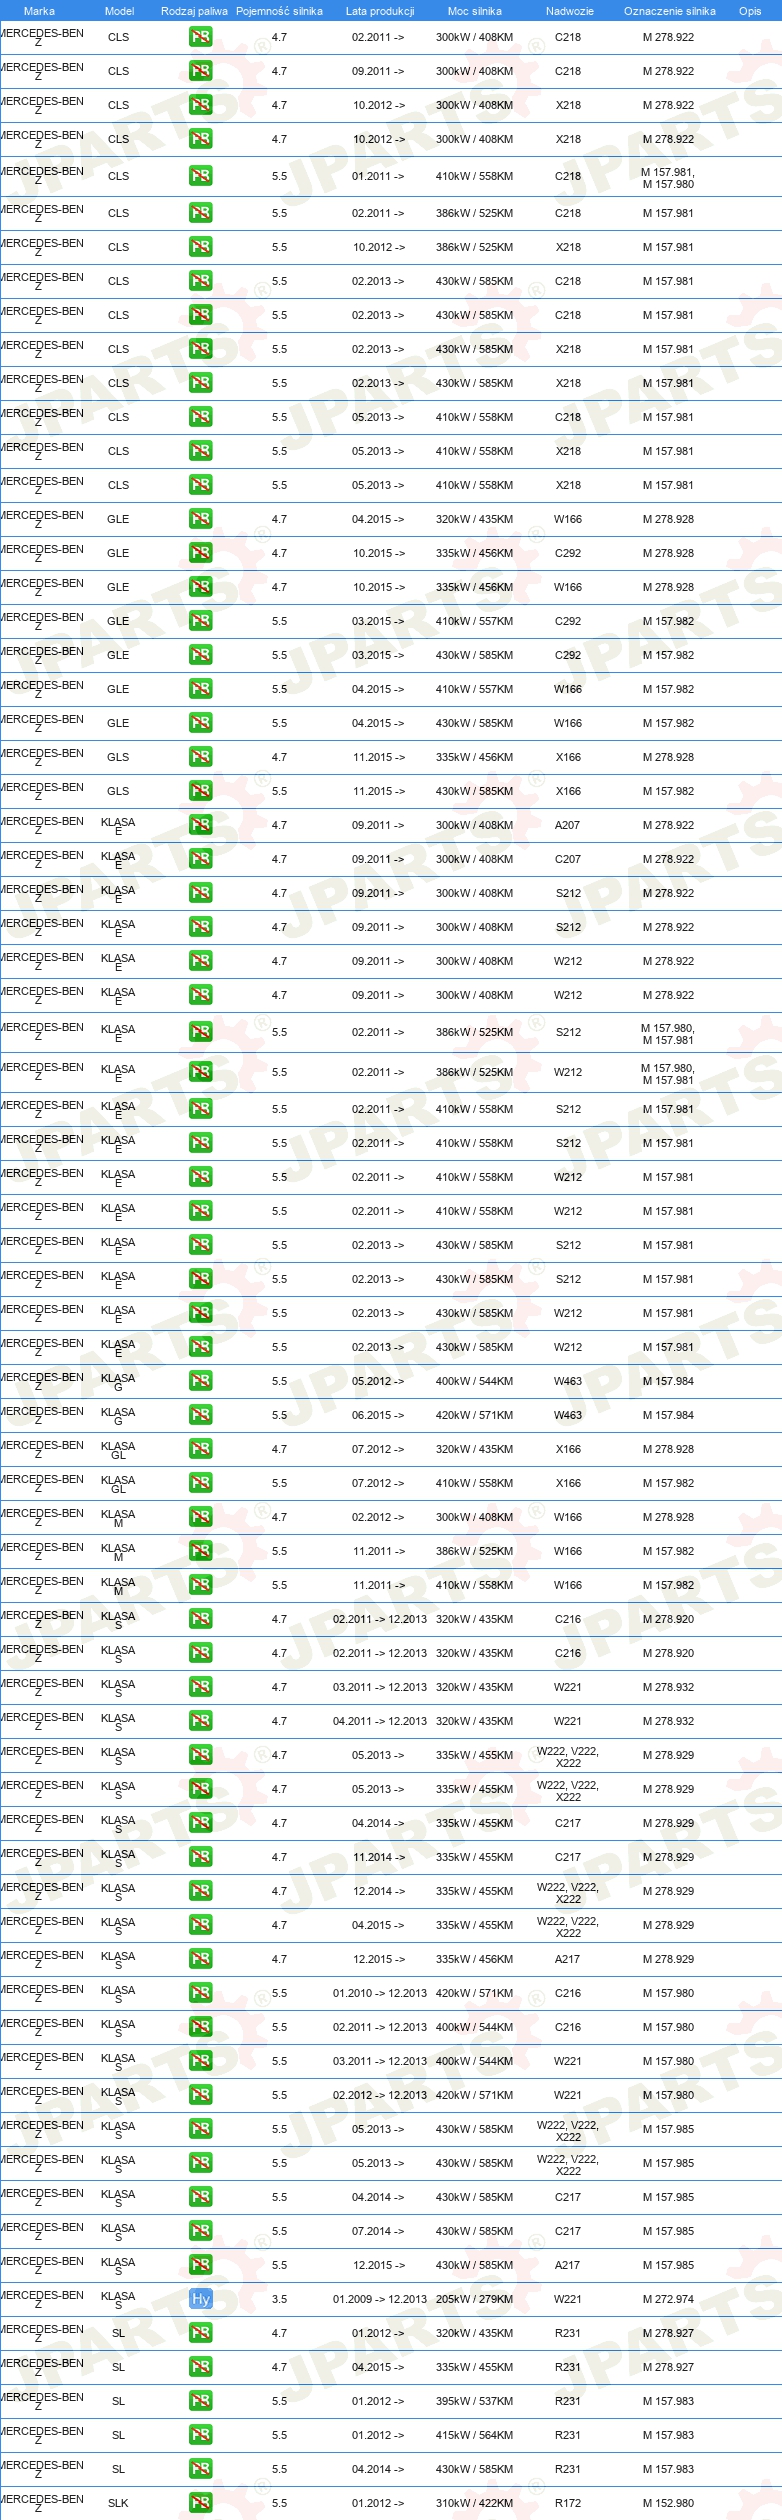Select petrol icon in KLASA GL 5.5 row
782x2520 pixels.
pyautogui.click(x=200, y=1483)
